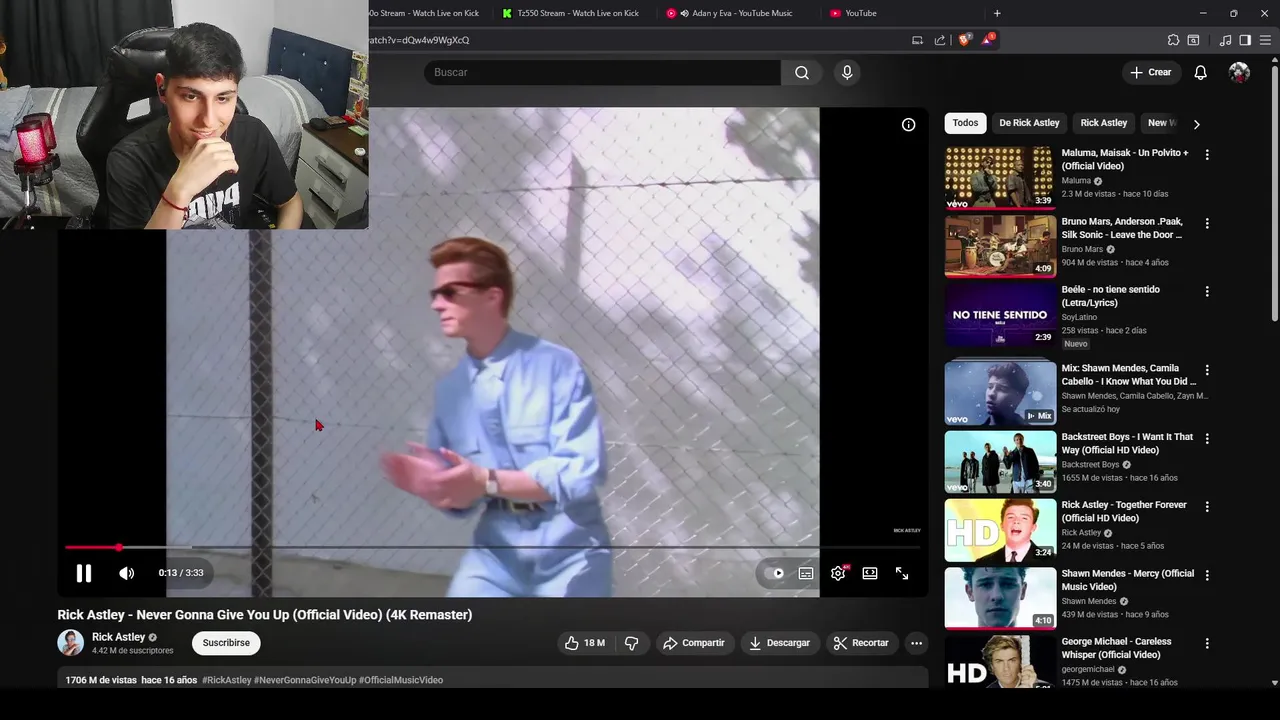This screenshot has height=720, width=1280.
Task: Toggle the autoplay switch in player
Action: (774, 573)
